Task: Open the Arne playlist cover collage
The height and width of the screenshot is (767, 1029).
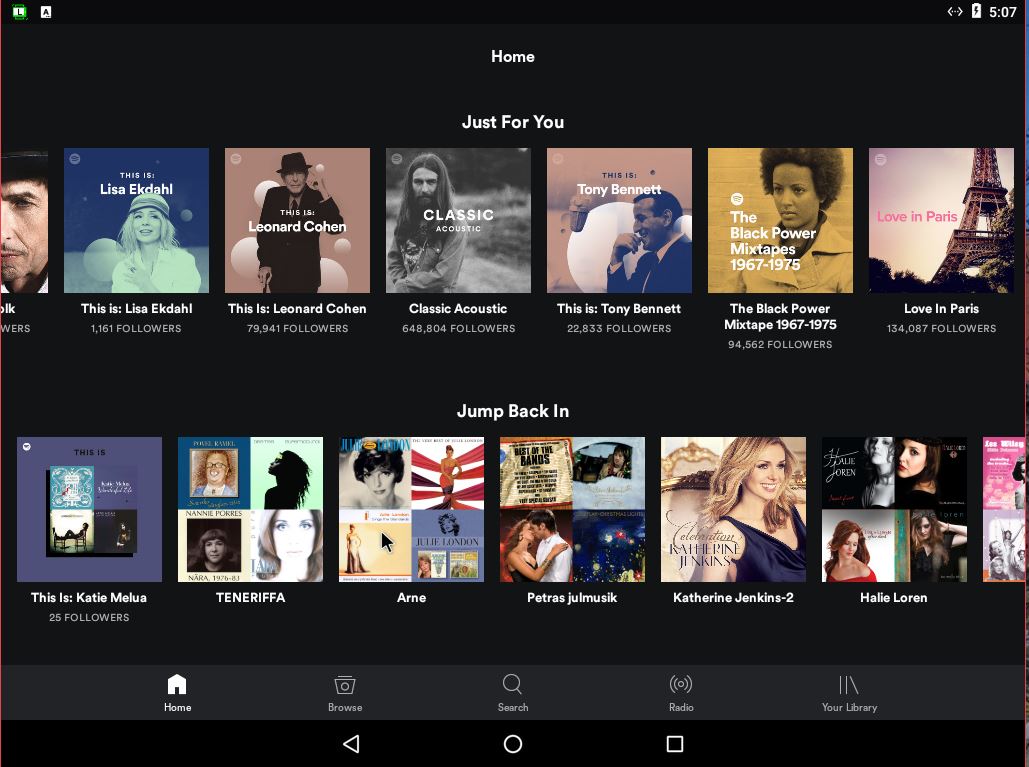Action: tap(411, 509)
